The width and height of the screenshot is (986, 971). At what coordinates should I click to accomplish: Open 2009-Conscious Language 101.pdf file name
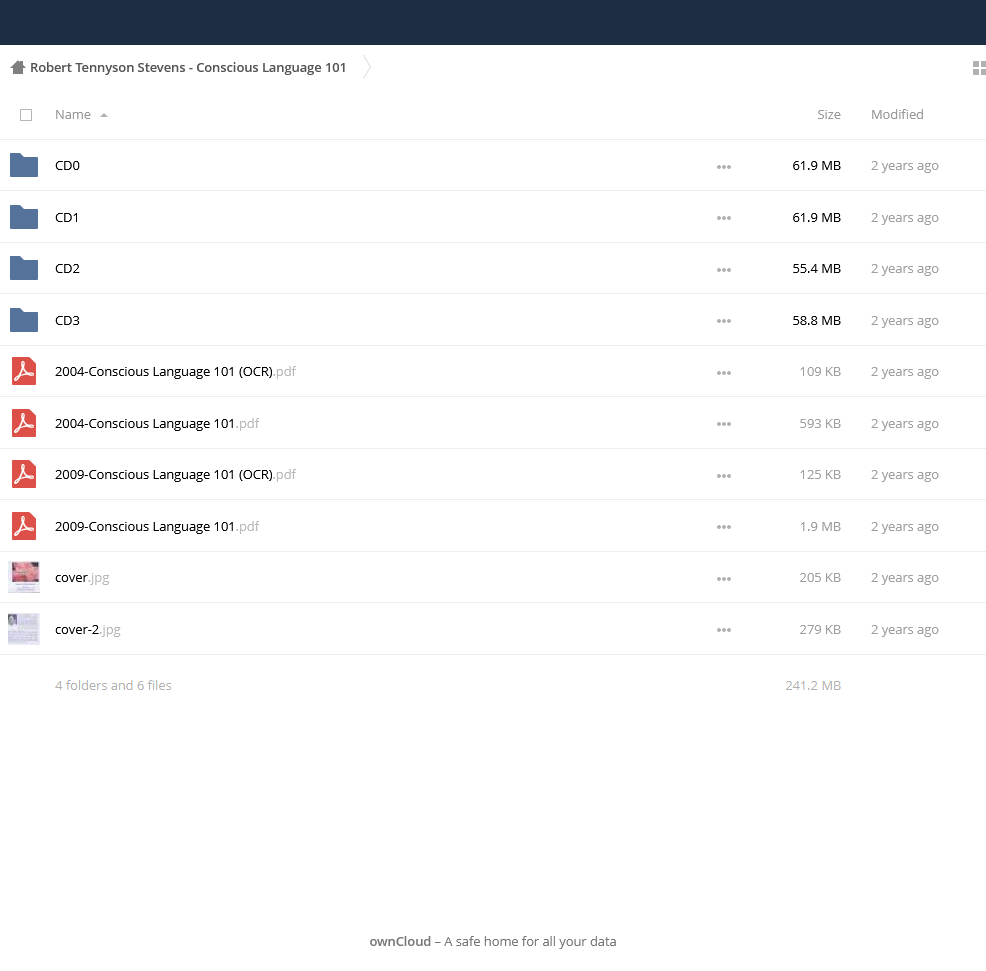pos(157,526)
